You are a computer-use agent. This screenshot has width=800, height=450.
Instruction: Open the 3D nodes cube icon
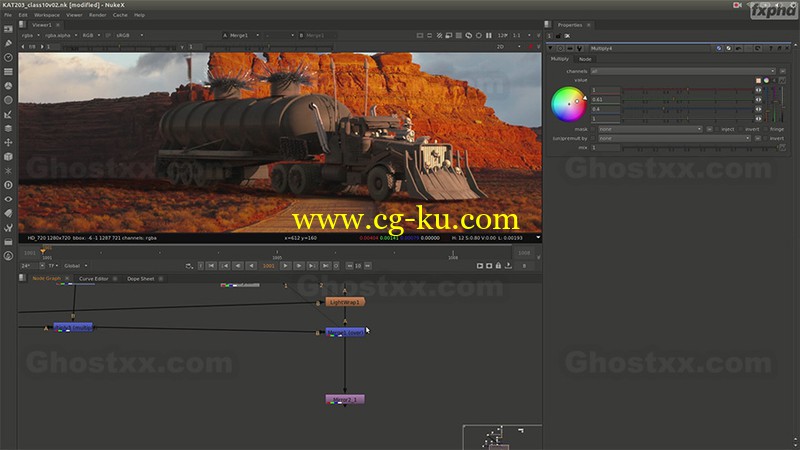coord(8,157)
